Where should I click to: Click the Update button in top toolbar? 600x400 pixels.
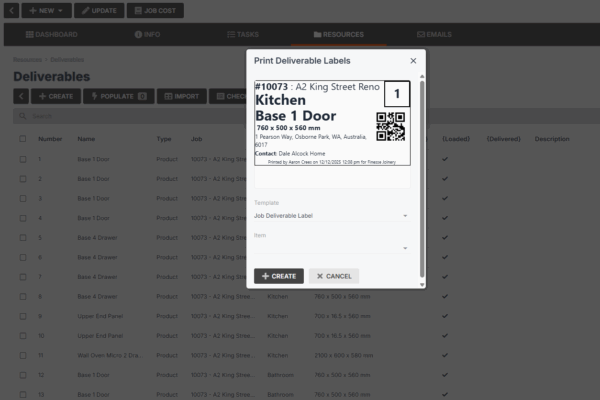[x=98, y=10]
